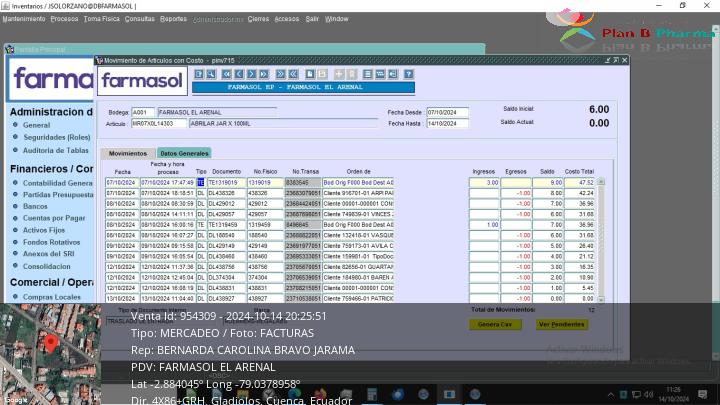Open Consolidacion in sidebar
720x405 pixels.
click(47, 266)
